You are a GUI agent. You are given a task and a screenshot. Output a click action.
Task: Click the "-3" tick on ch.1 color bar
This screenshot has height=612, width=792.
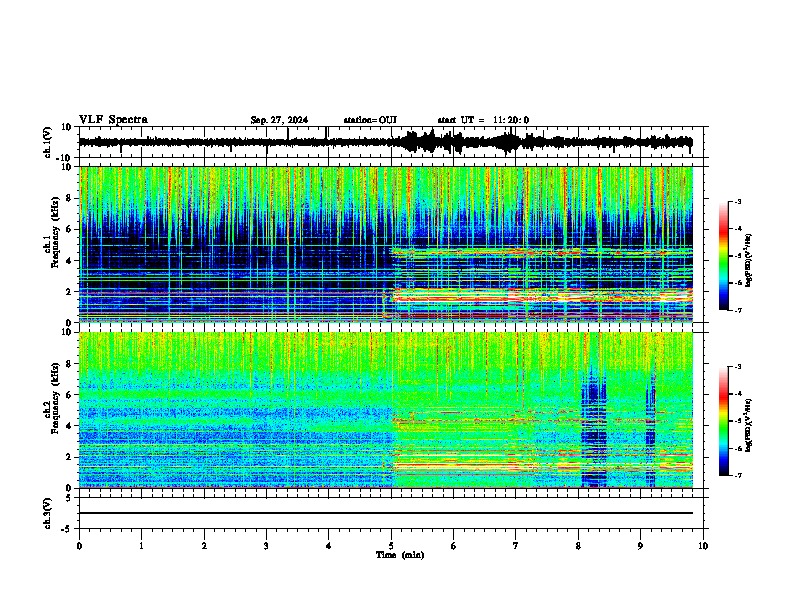[737, 202]
